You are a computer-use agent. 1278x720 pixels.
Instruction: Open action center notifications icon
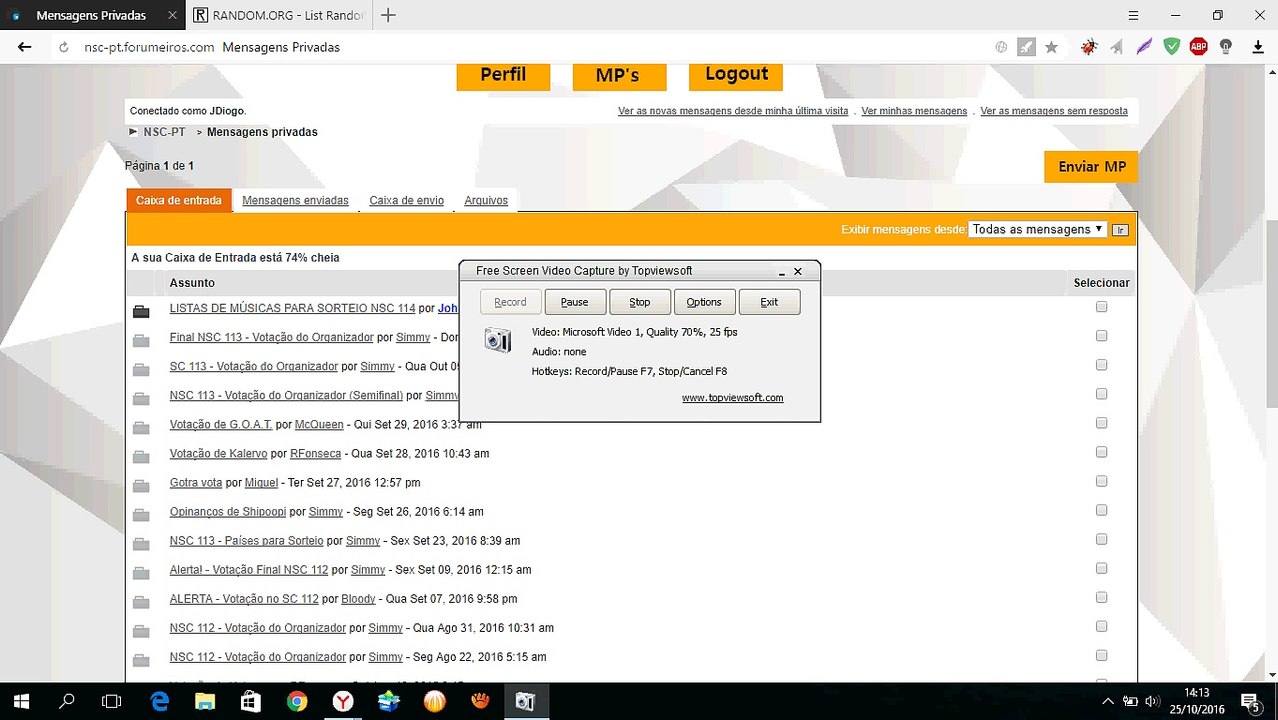click(1249, 701)
